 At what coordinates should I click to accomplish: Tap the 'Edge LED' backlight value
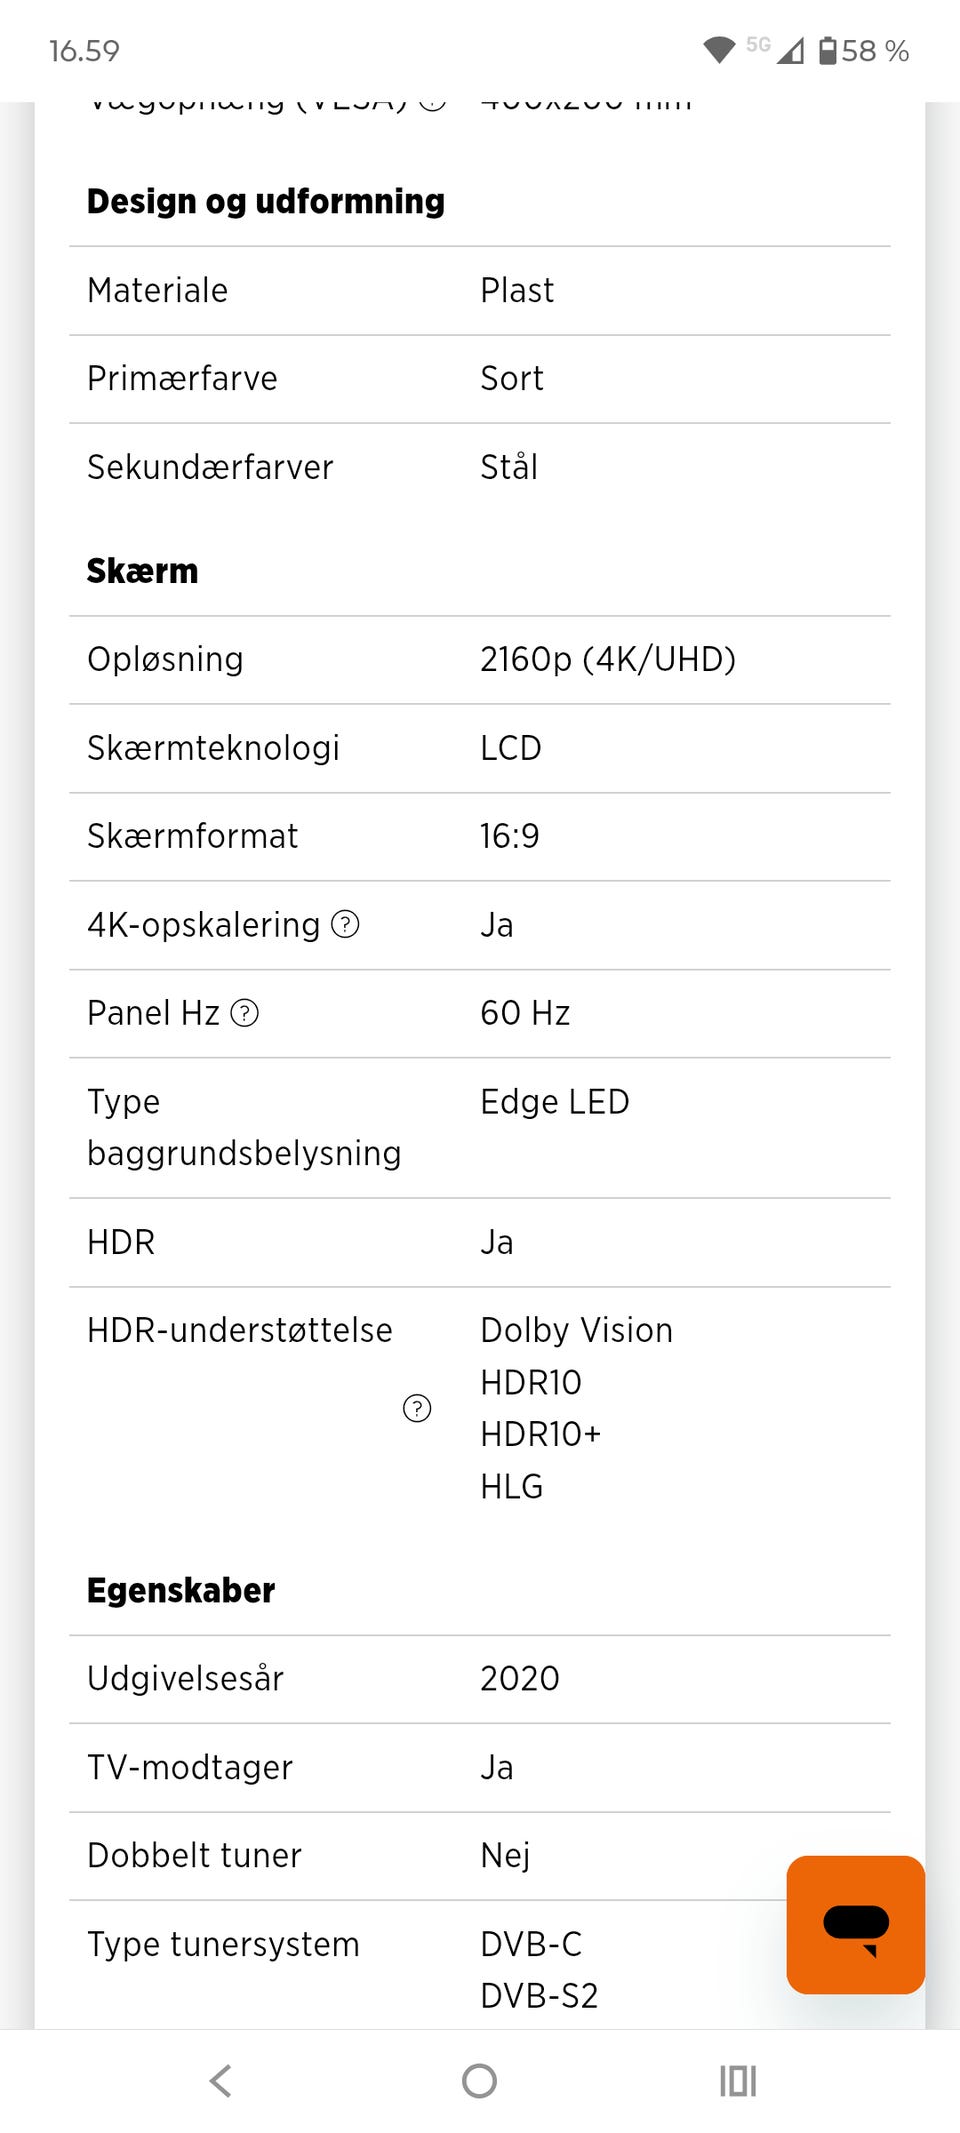click(x=555, y=1102)
